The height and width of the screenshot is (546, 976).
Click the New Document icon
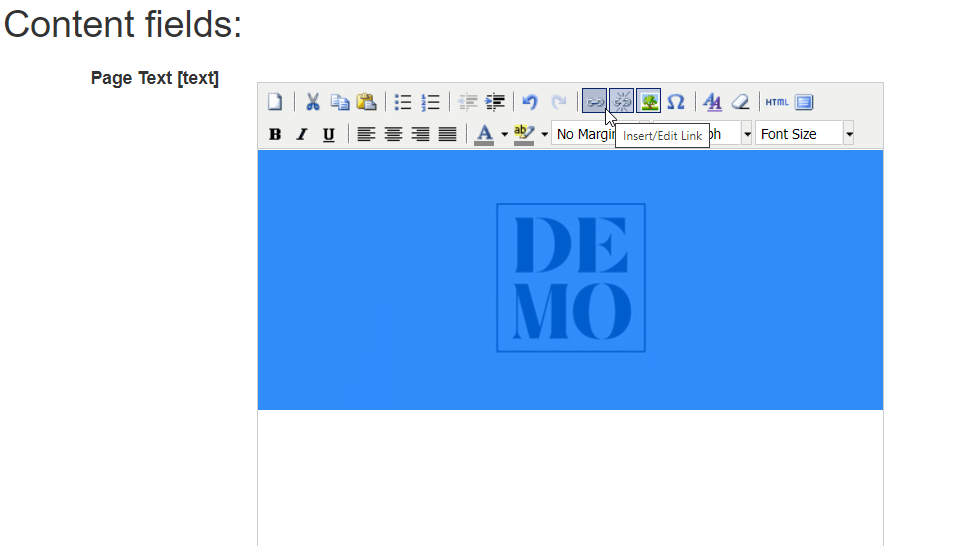(275, 101)
